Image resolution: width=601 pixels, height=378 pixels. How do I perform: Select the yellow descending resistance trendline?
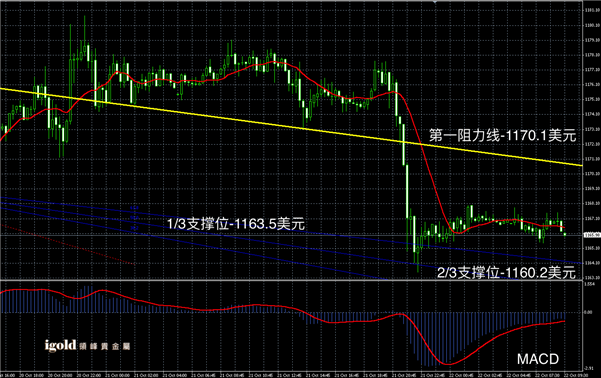(x=291, y=127)
